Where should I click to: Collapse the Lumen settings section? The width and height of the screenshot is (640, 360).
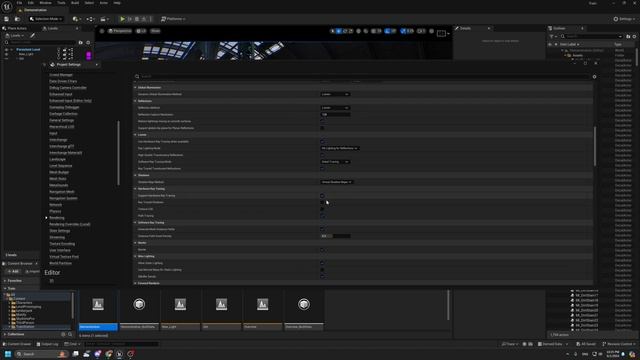point(136,135)
